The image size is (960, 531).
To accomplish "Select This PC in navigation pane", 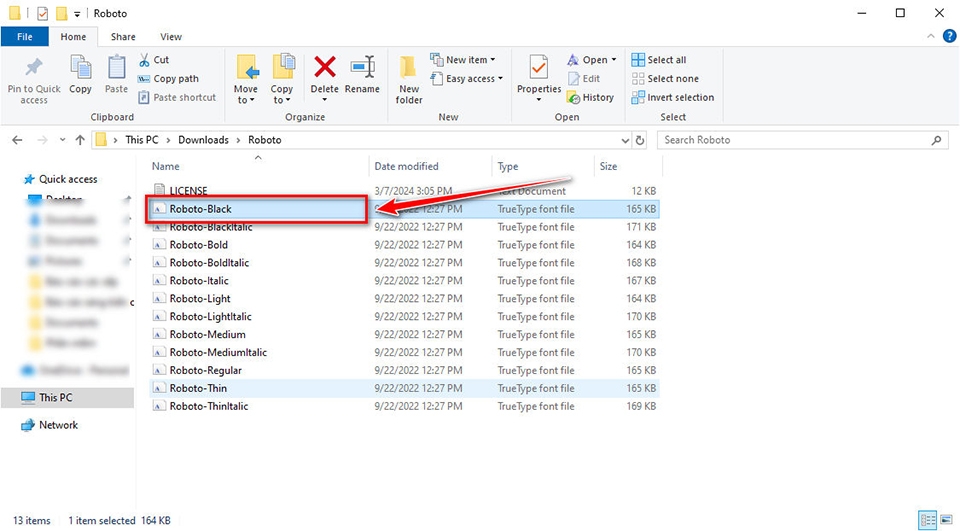I will [x=67, y=397].
